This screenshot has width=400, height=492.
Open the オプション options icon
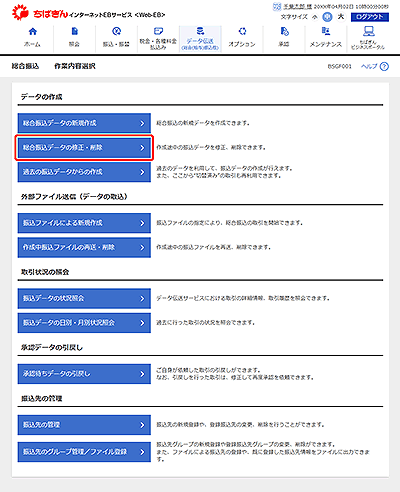coord(242,32)
